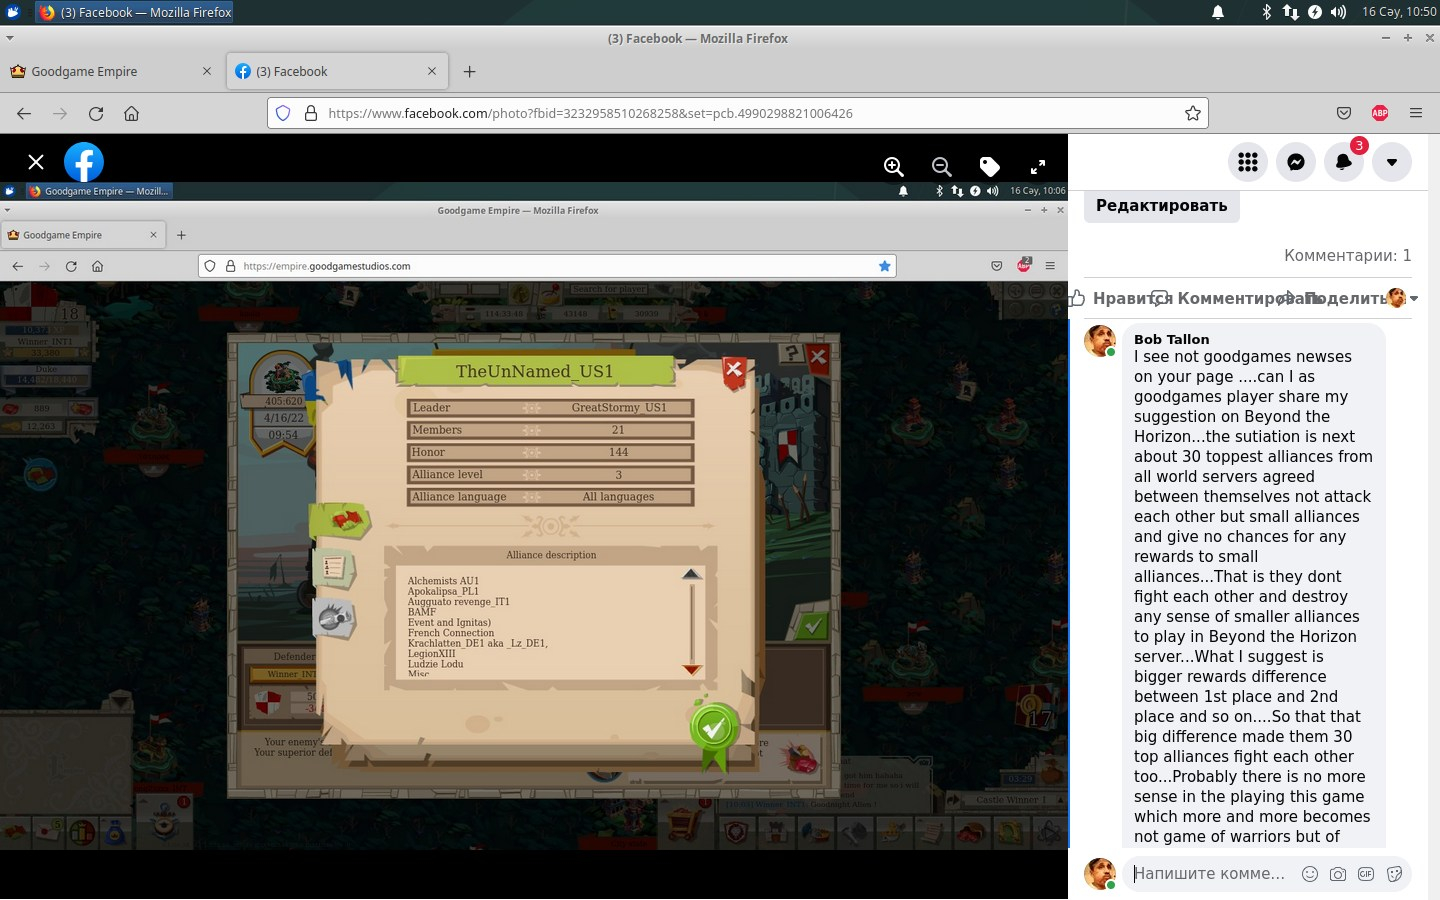Select the (3) Facebook tab
1440x900 pixels.
(x=336, y=71)
